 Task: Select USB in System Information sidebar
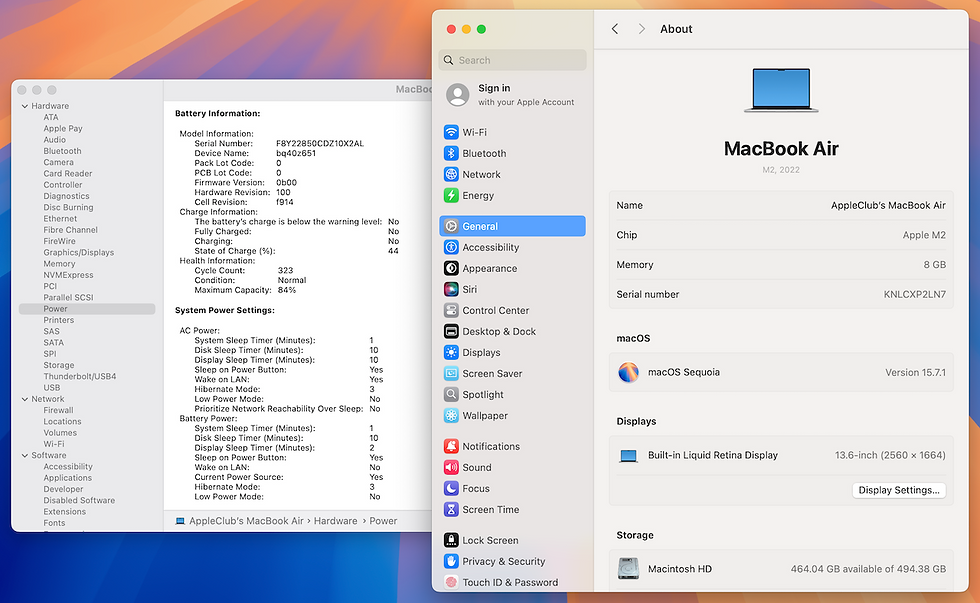click(x=52, y=387)
